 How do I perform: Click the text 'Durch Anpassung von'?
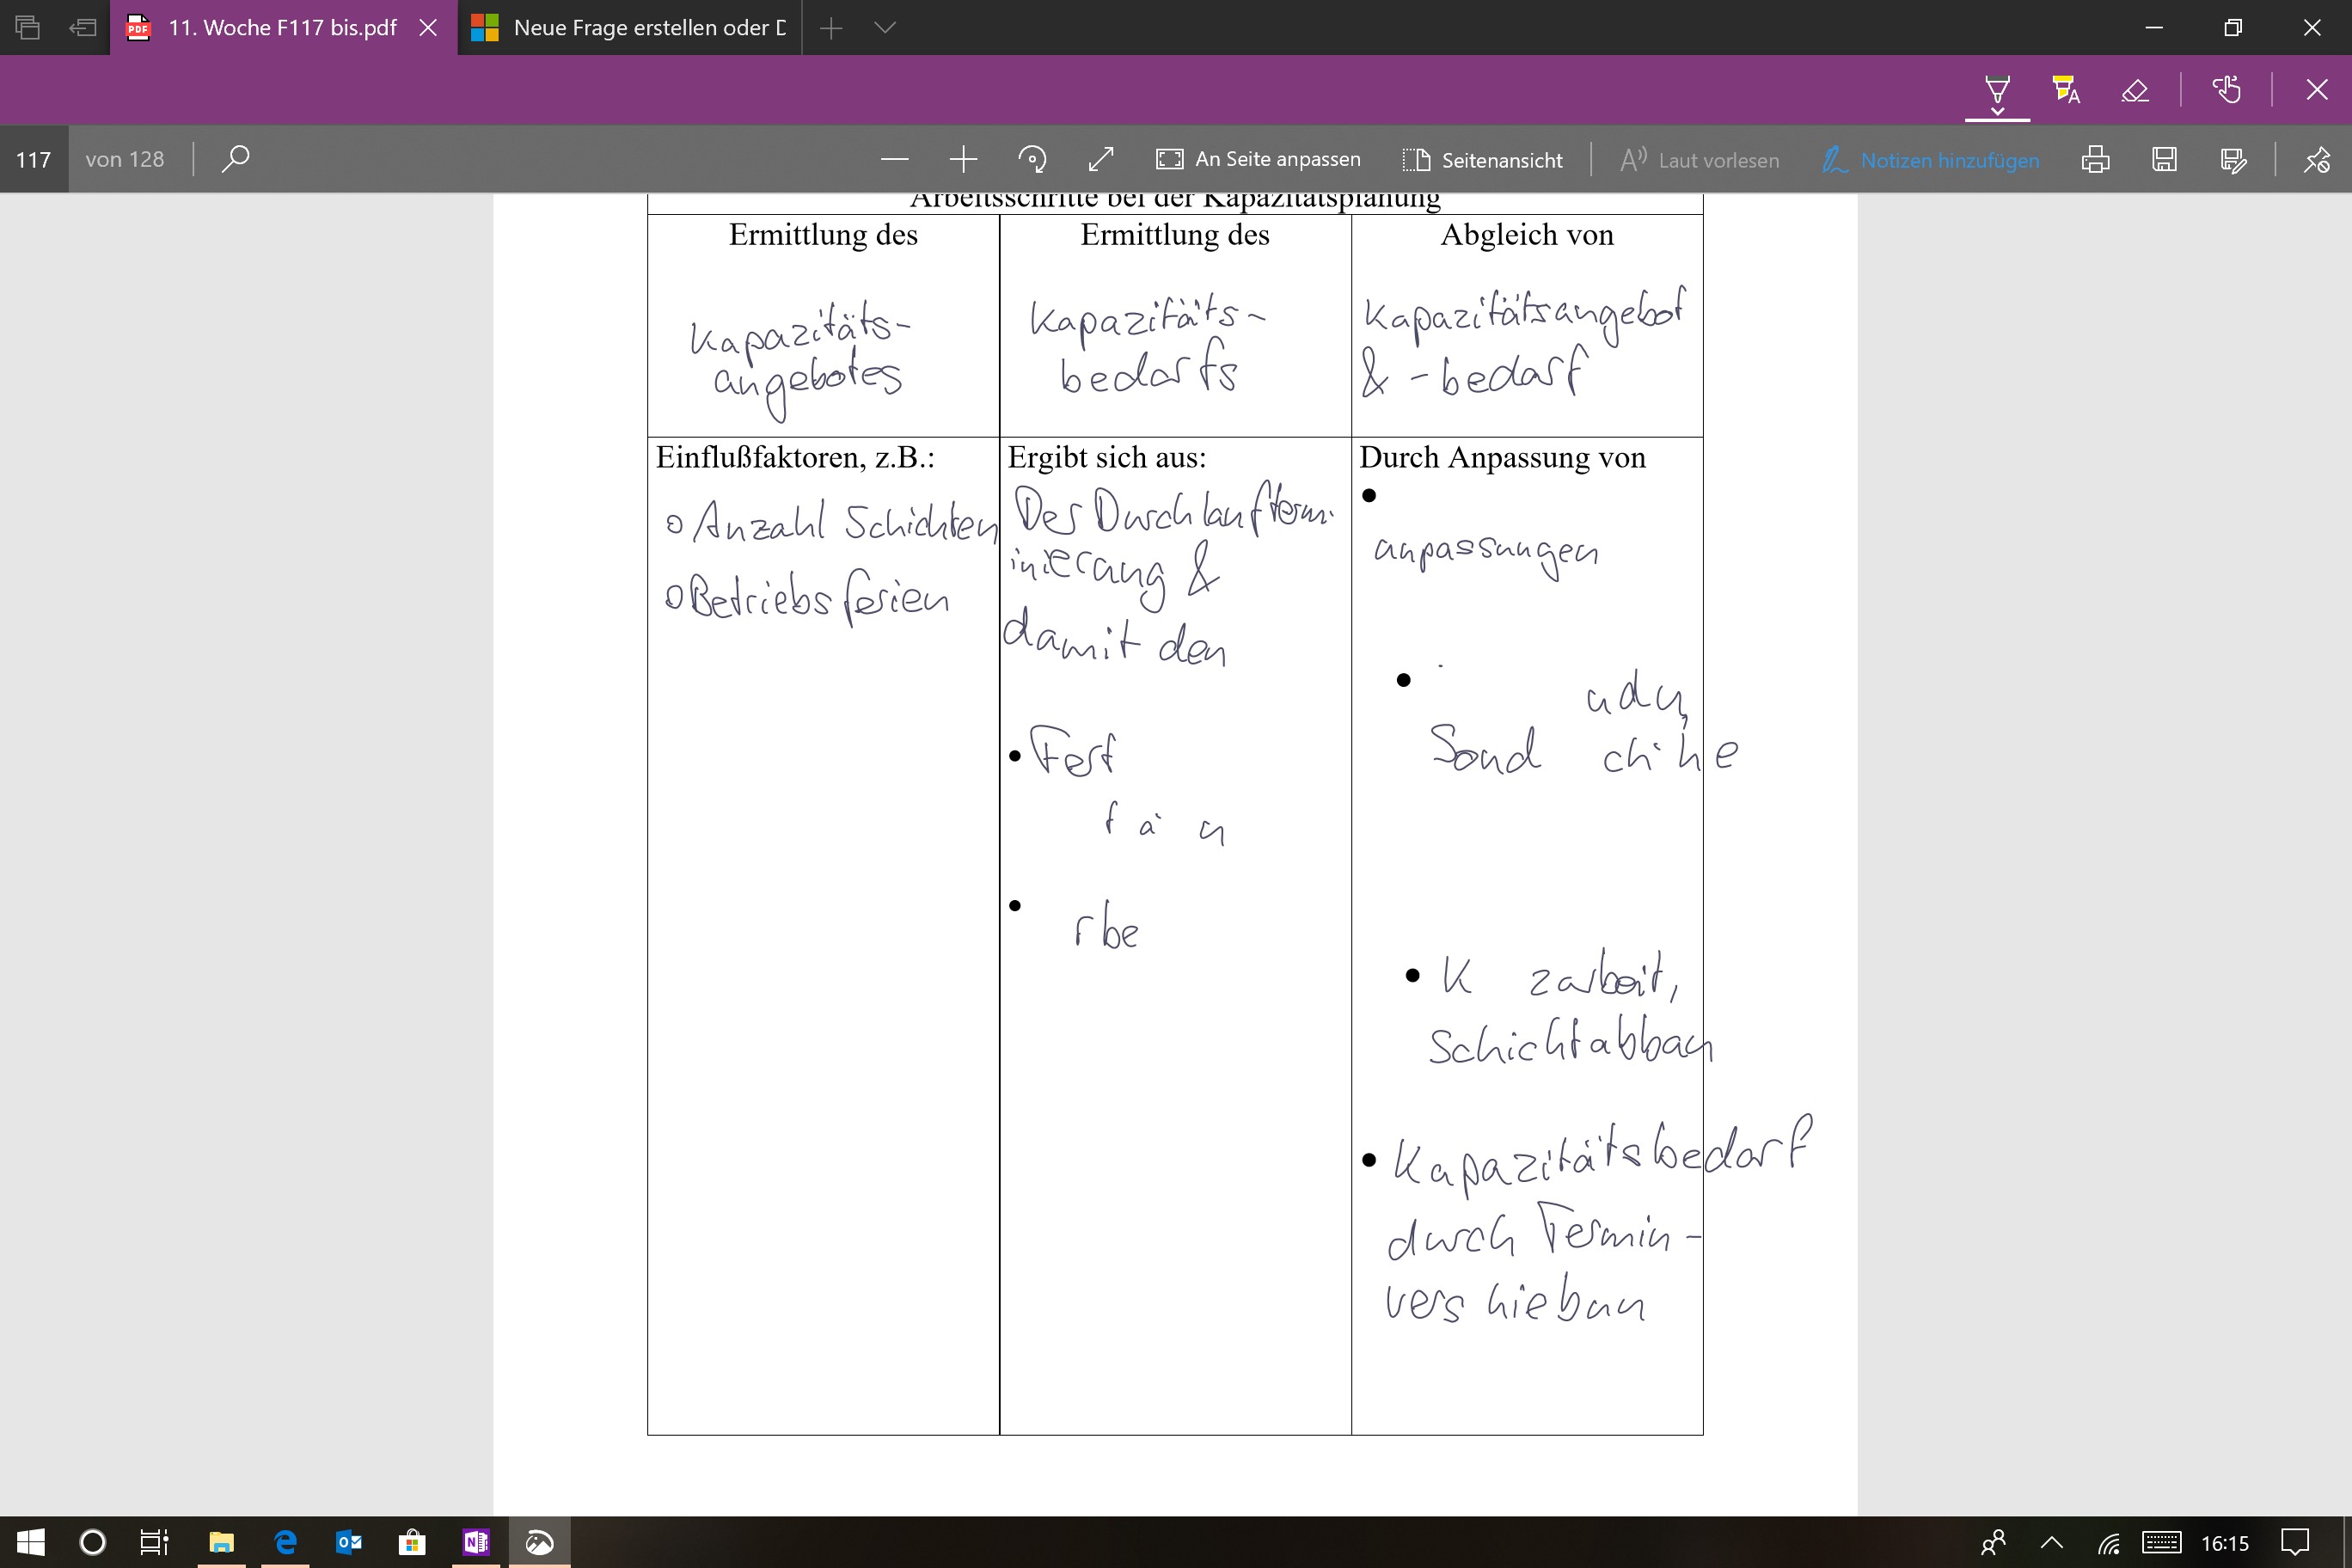click(1502, 458)
